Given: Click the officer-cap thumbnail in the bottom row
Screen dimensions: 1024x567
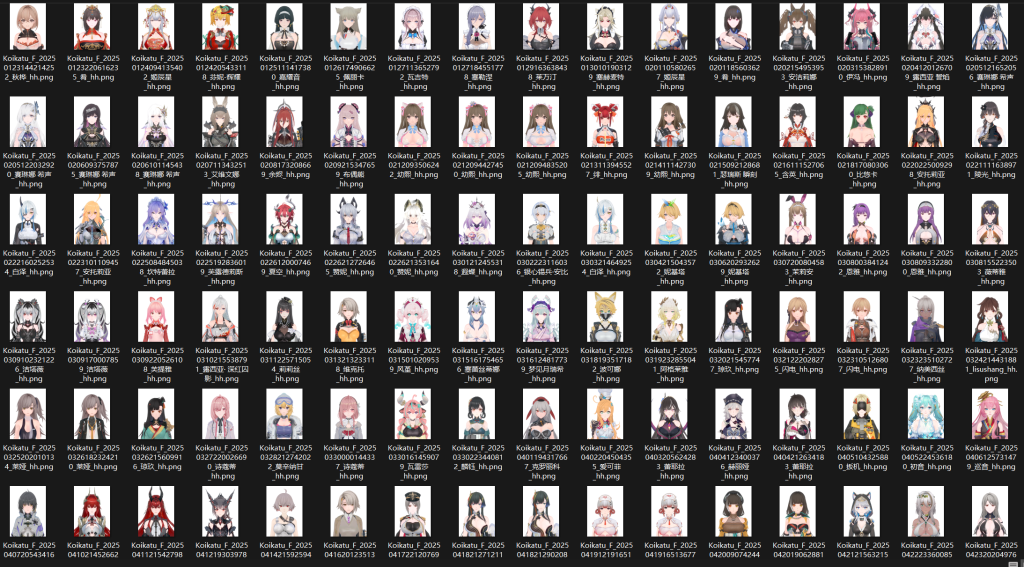Looking at the screenshot, I should (413, 511).
